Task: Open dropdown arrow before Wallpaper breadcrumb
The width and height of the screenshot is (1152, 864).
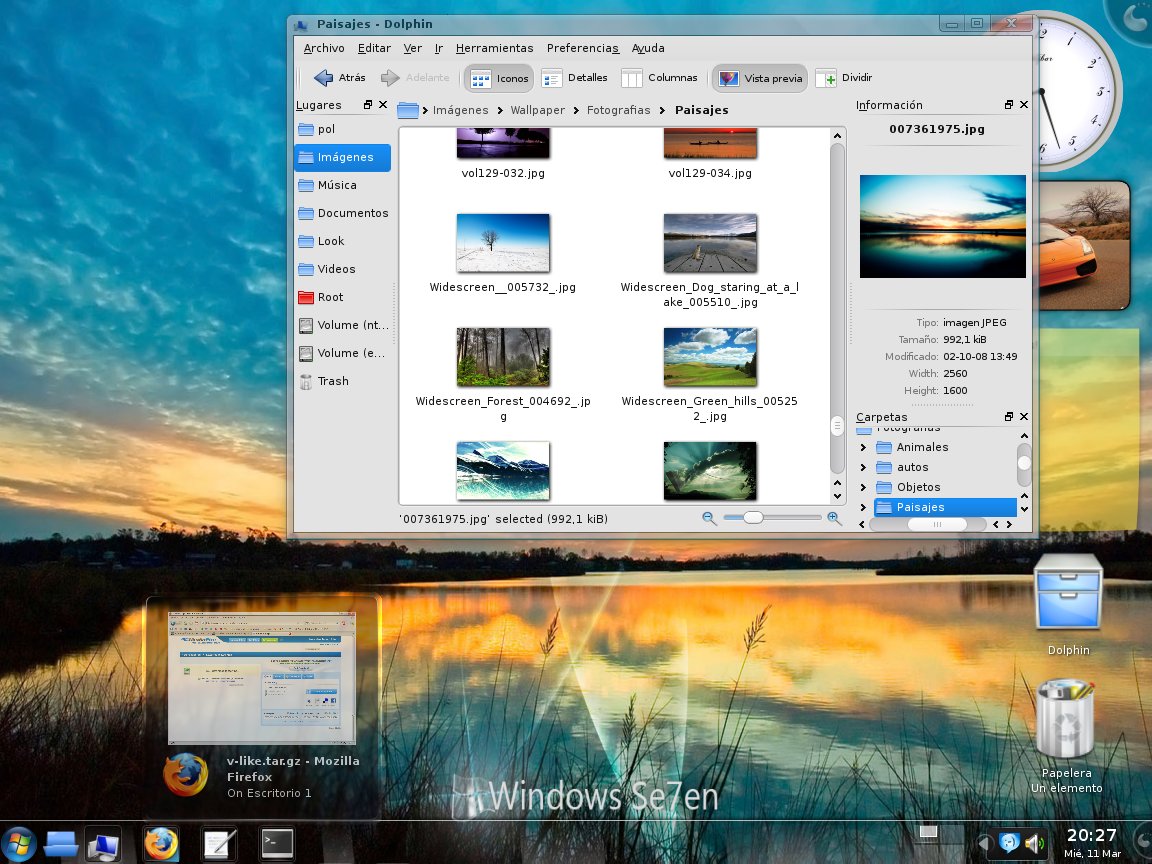Action: pyautogui.click(x=500, y=110)
